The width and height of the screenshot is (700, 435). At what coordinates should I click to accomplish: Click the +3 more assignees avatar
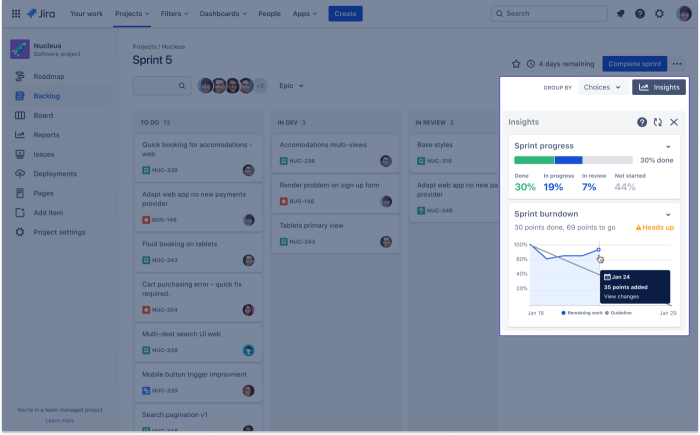[x=260, y=86]
